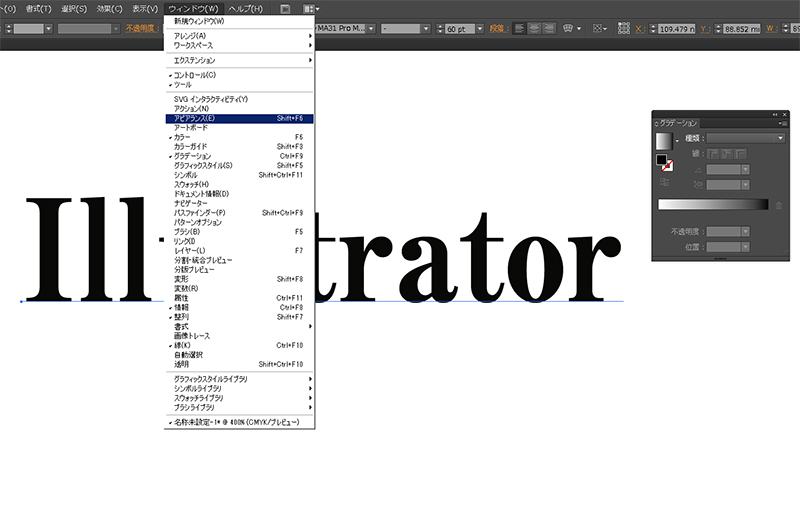Viewport: 800px width, 520px height.
Task: Click the align right paragraph icon
Action: pos(548,29)
